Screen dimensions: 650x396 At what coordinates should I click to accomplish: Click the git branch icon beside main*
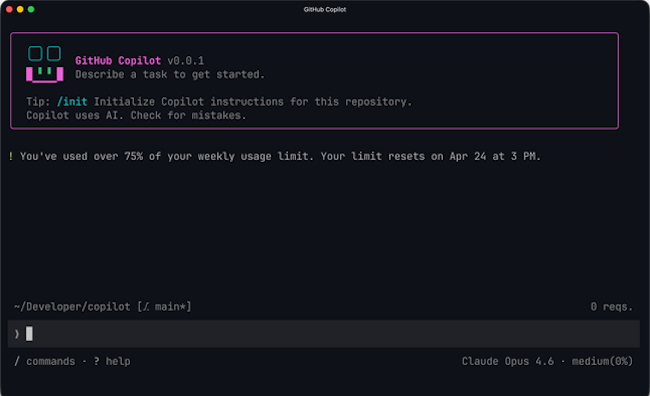(146, 307)
